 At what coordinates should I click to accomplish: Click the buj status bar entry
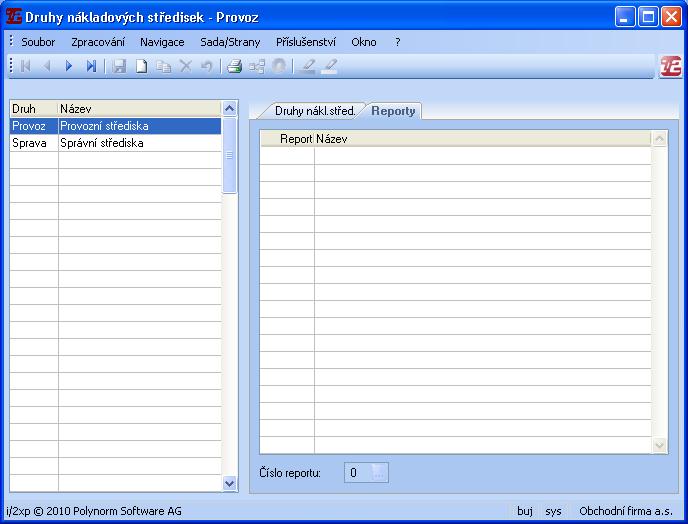525,511
